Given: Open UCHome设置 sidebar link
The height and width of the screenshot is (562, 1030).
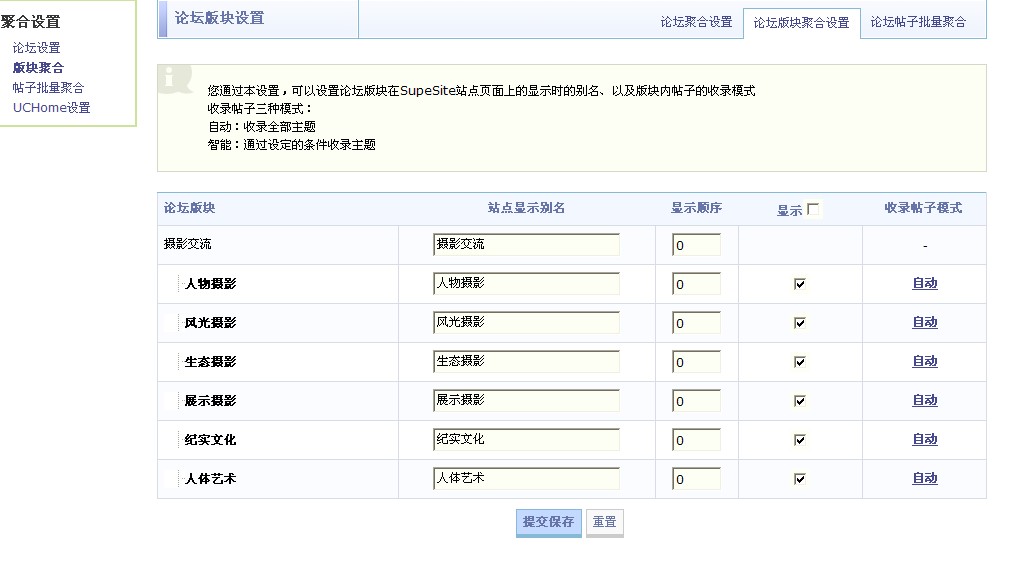Looking at the screenshot, I should click(51, 108).
